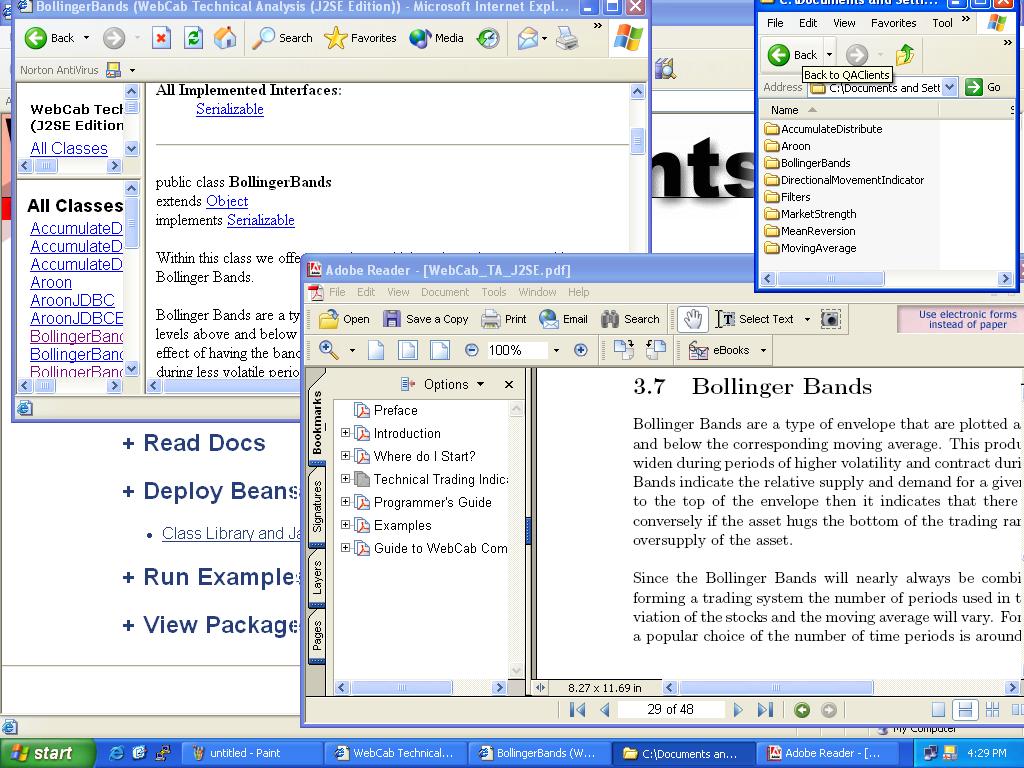
Task: Open the Bookmarks Options menu
Action: point(442,384)
